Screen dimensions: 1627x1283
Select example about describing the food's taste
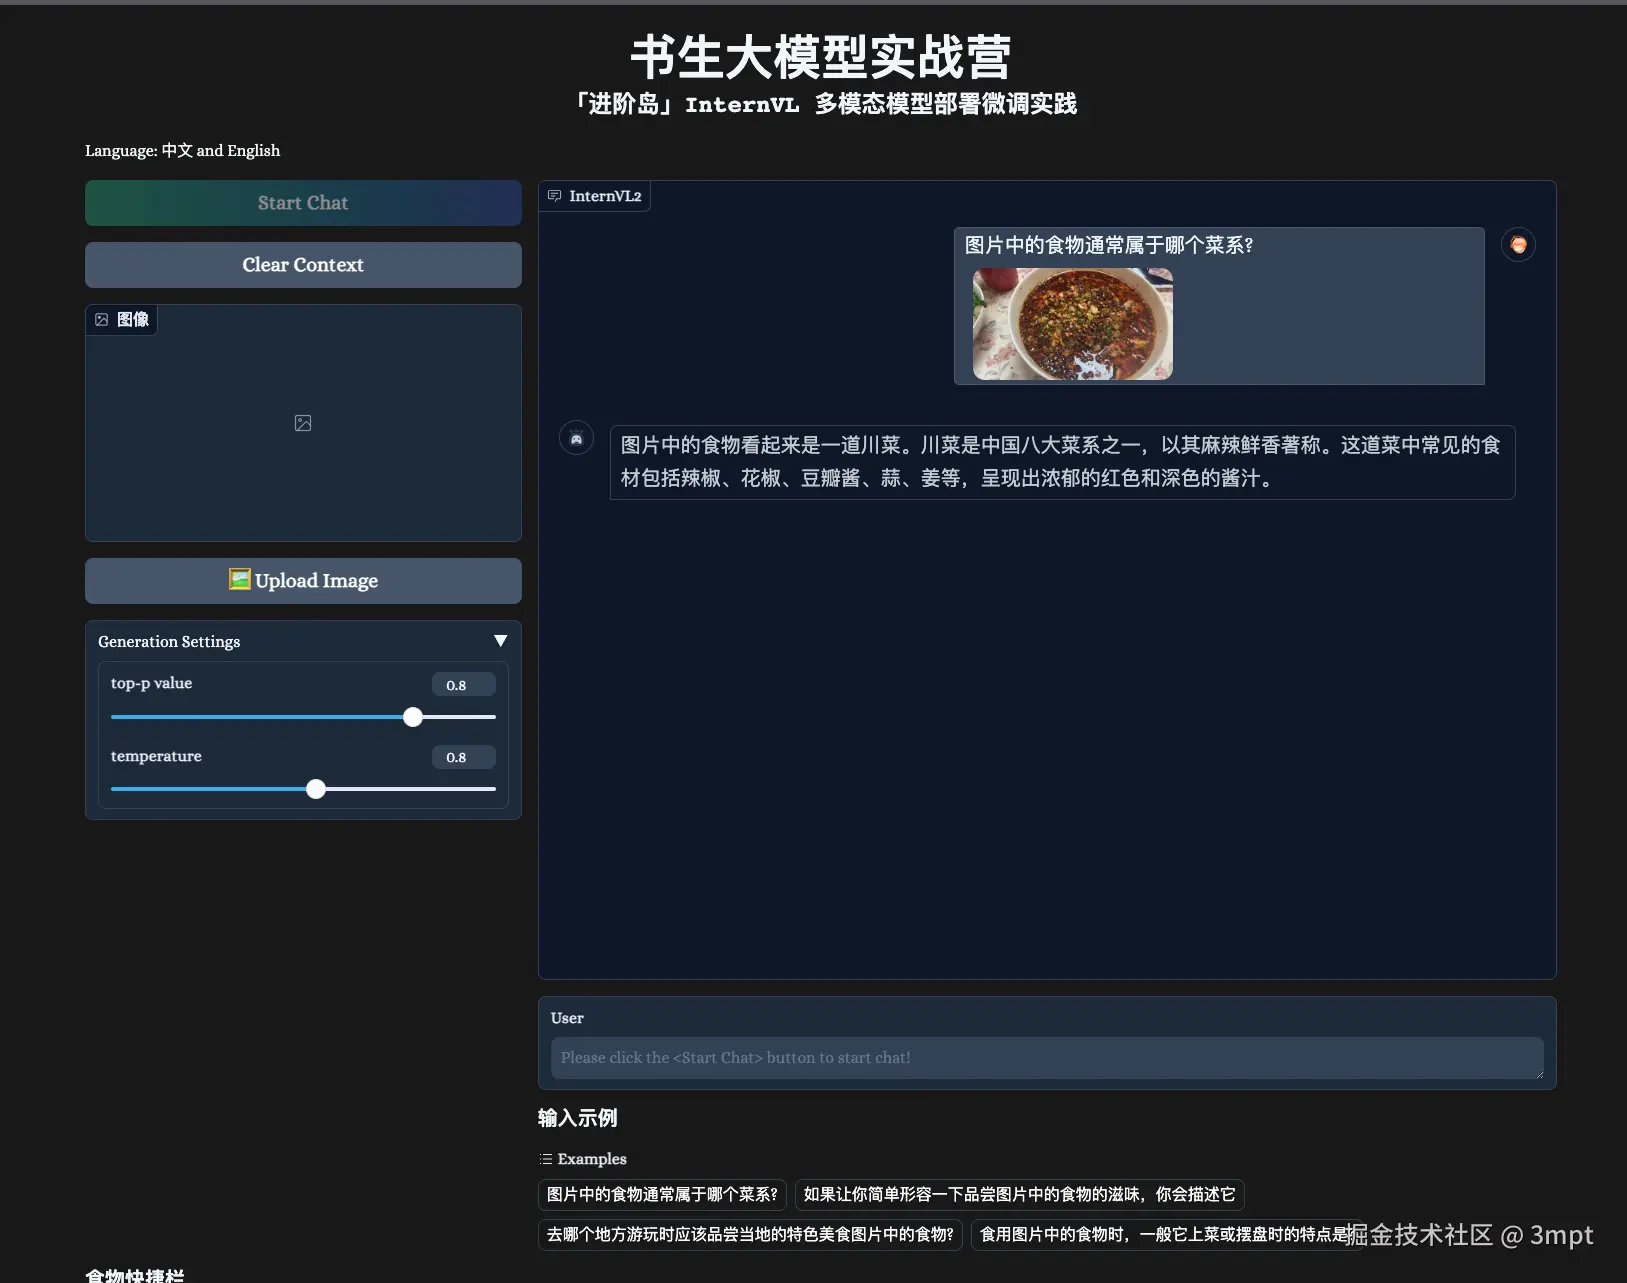click(1020, 1195)
